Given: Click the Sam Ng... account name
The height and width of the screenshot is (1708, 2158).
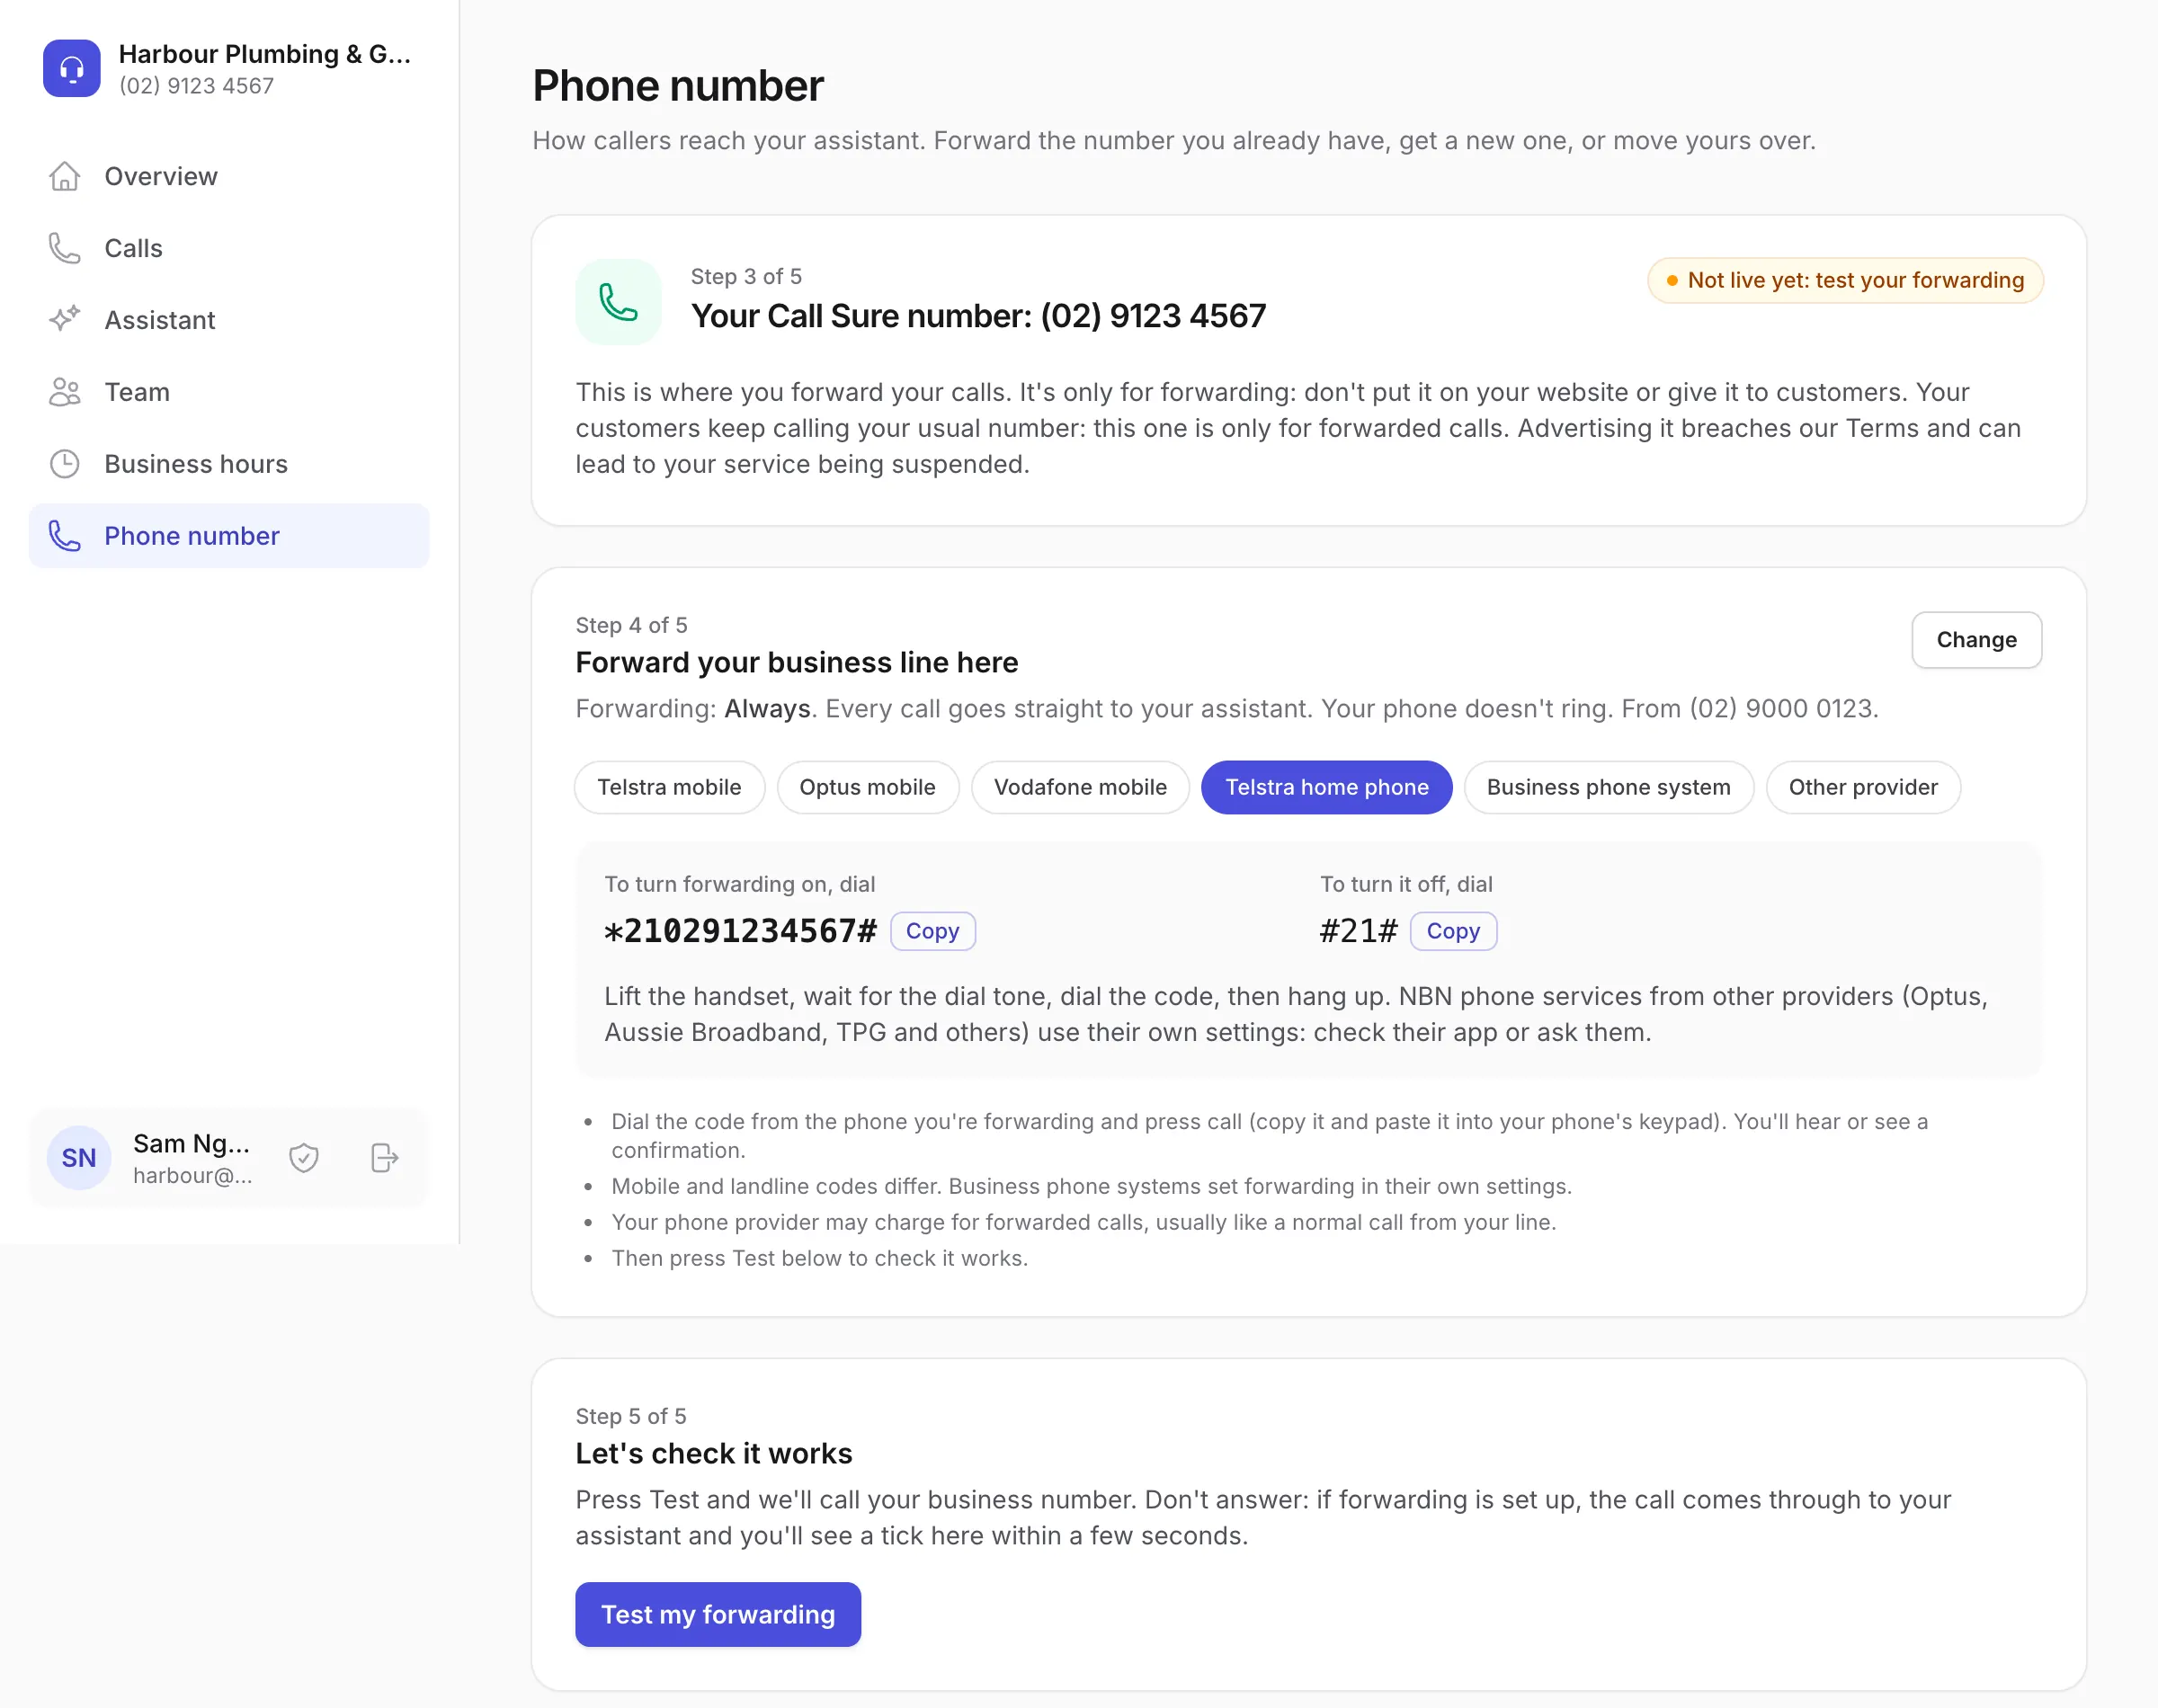Looking at the screenshot, I should click(192, 1143).
